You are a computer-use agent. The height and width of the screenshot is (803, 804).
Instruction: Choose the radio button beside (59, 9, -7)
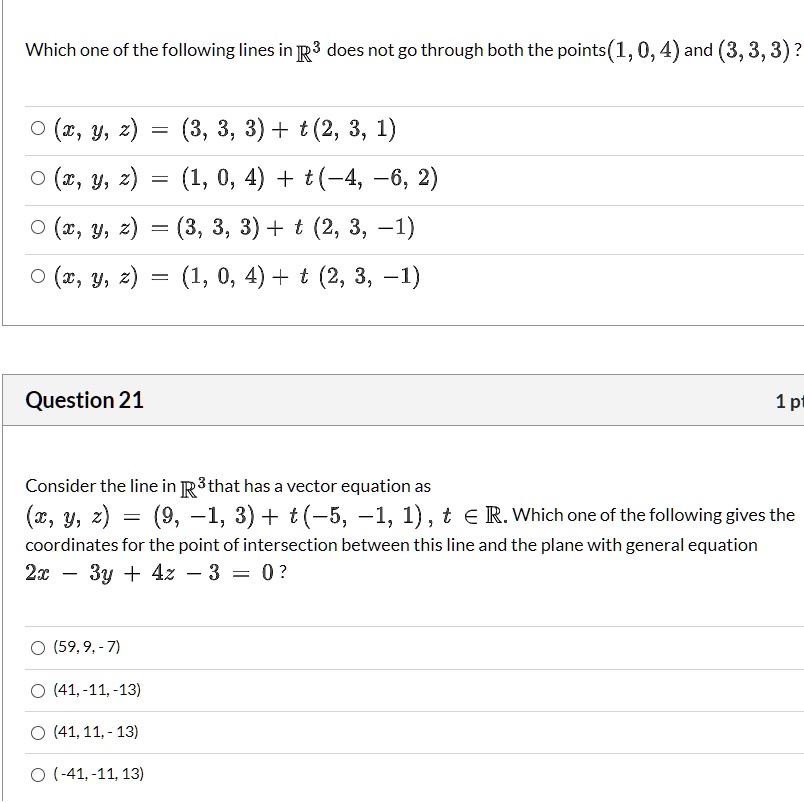coord(38,648)
